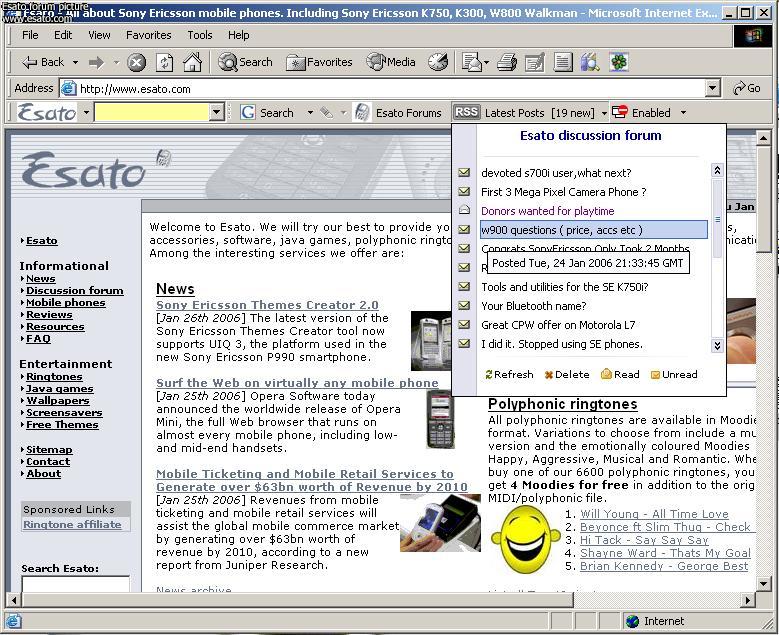The width and height of the screenshot is (779, 635).
Task: Click the yellow toolbar search field
Action: click(x=152, y=112)
